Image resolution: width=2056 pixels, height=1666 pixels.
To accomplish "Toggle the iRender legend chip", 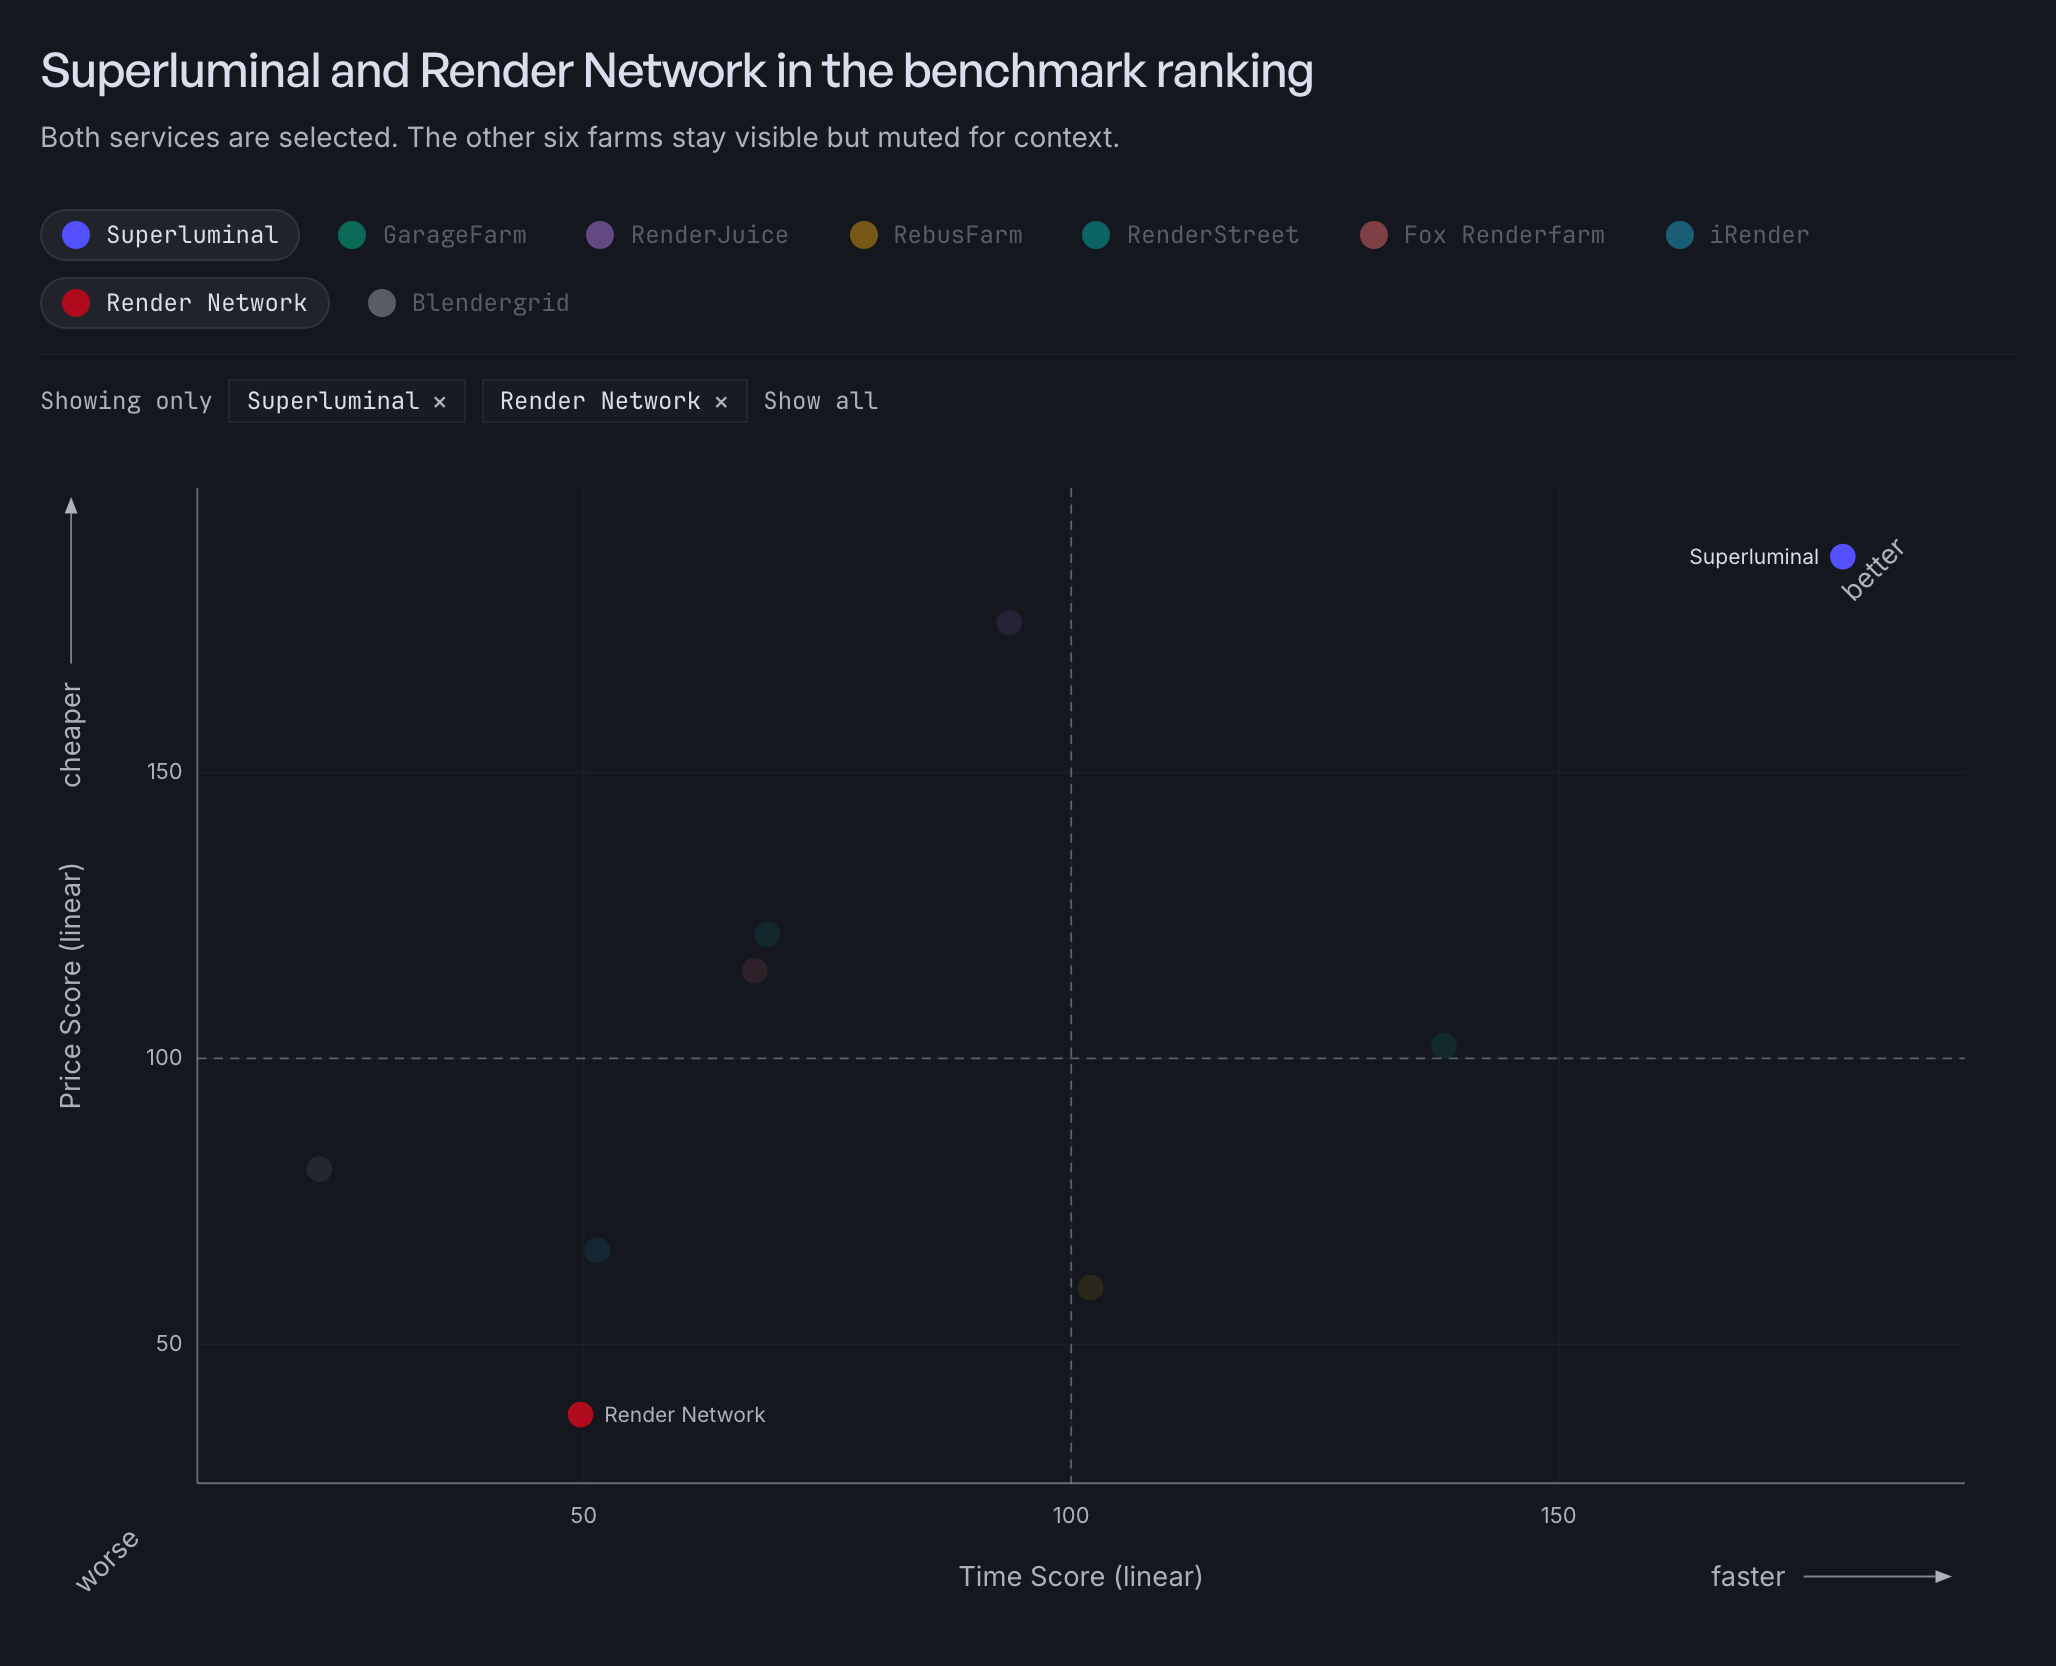I will (1738, 235).
